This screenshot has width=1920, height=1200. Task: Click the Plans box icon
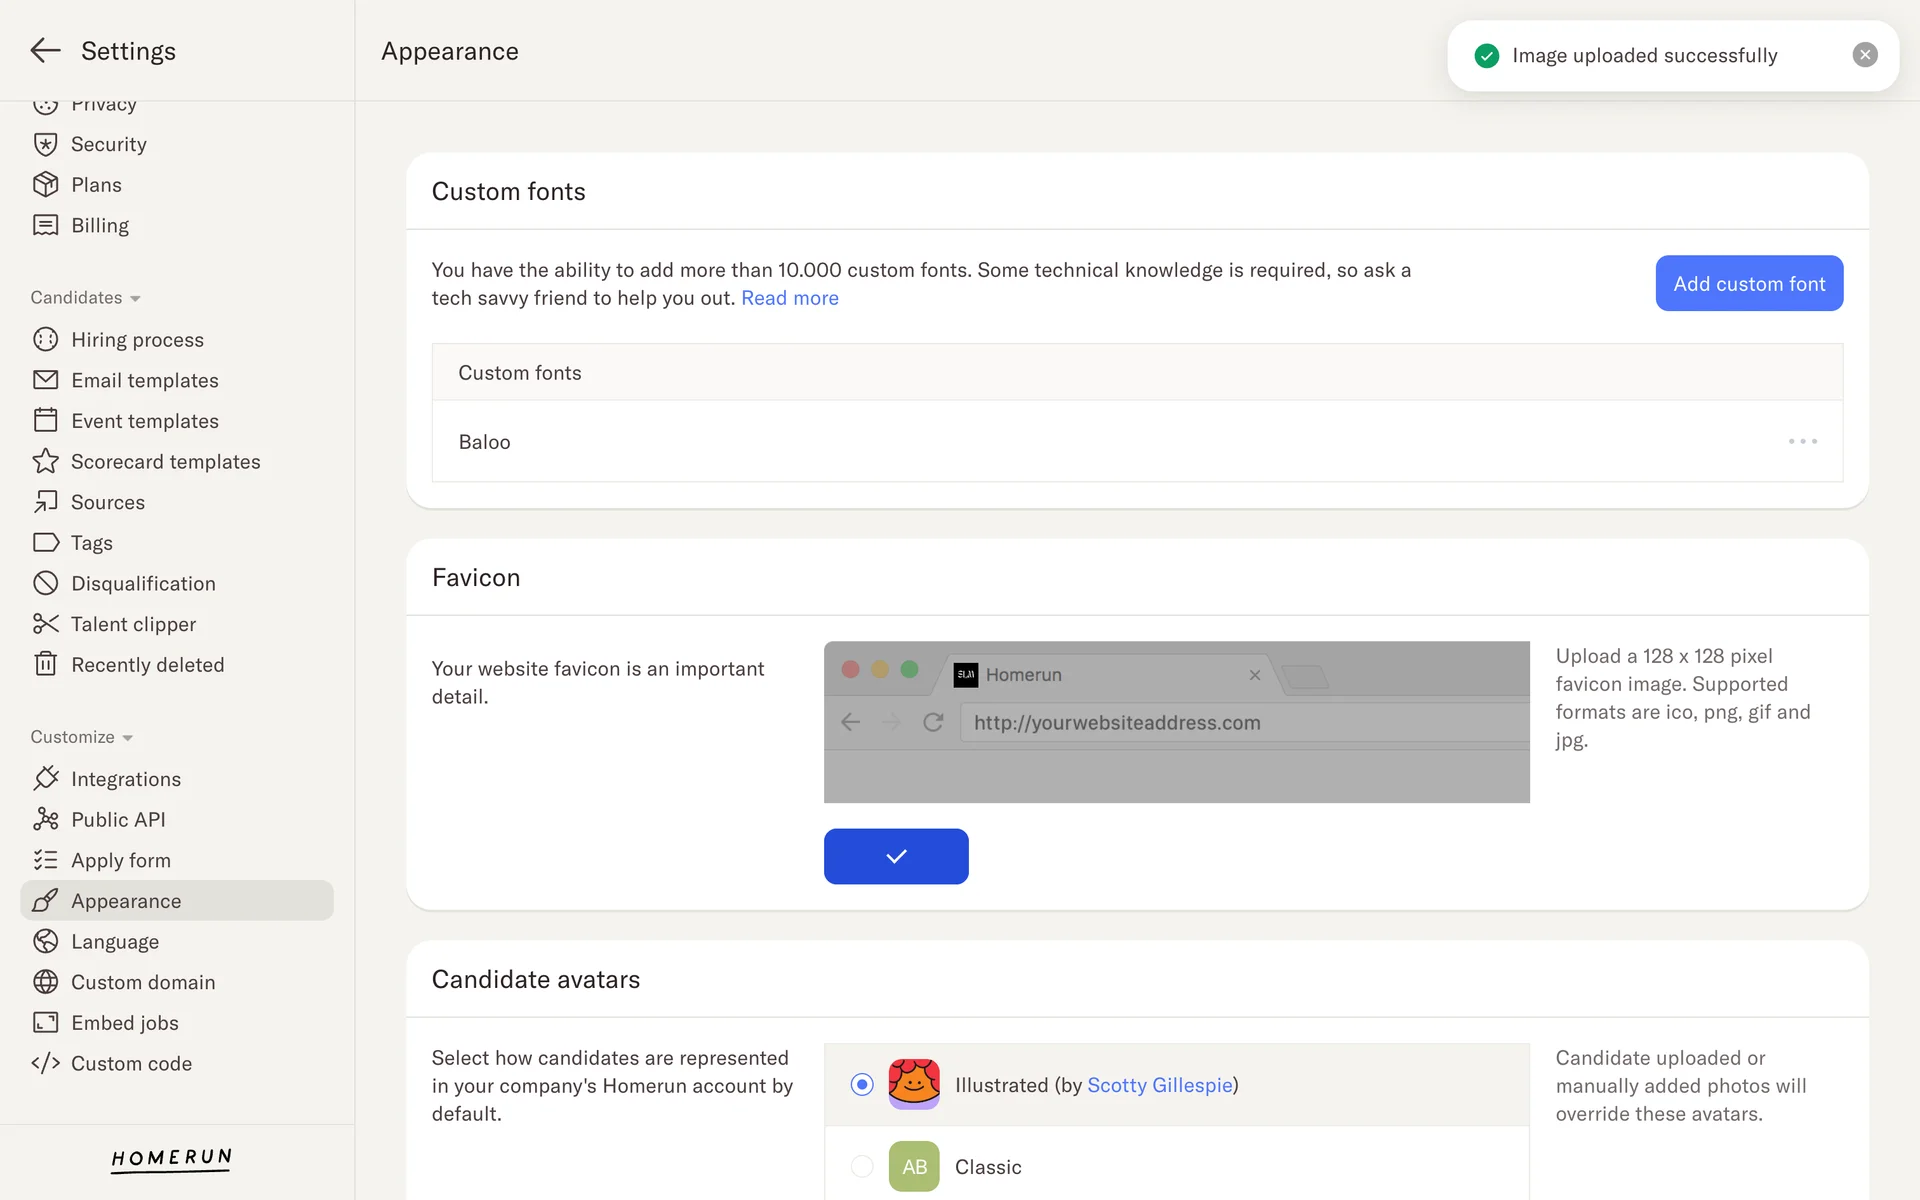tap(45, 185)
